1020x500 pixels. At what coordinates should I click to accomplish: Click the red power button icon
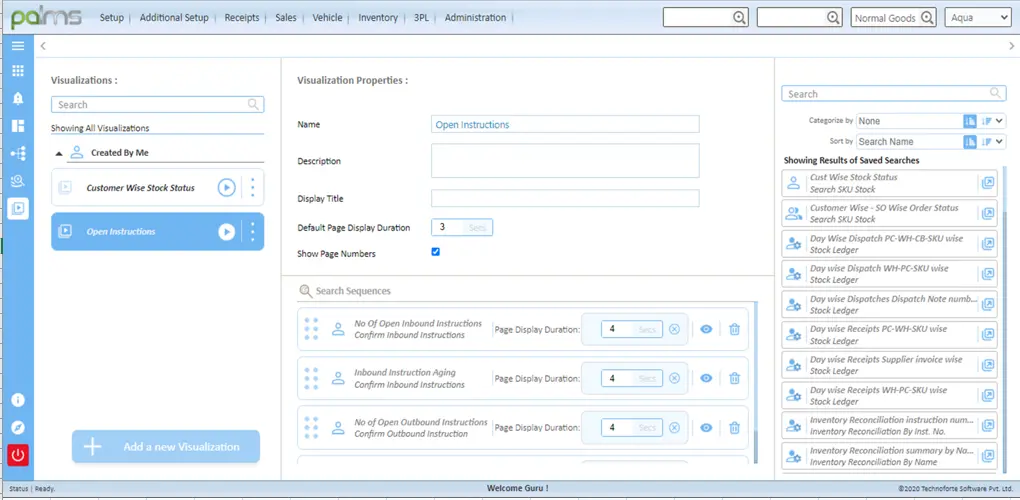click(17, 455)
